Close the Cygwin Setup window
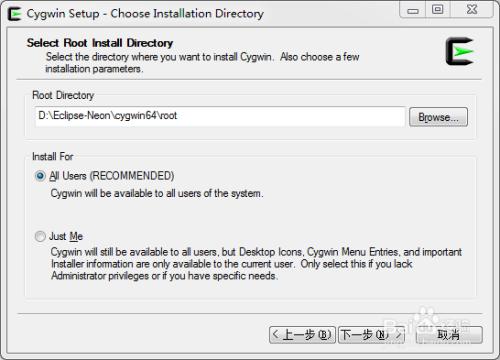 pyautogui.click(x=472, y=10)
